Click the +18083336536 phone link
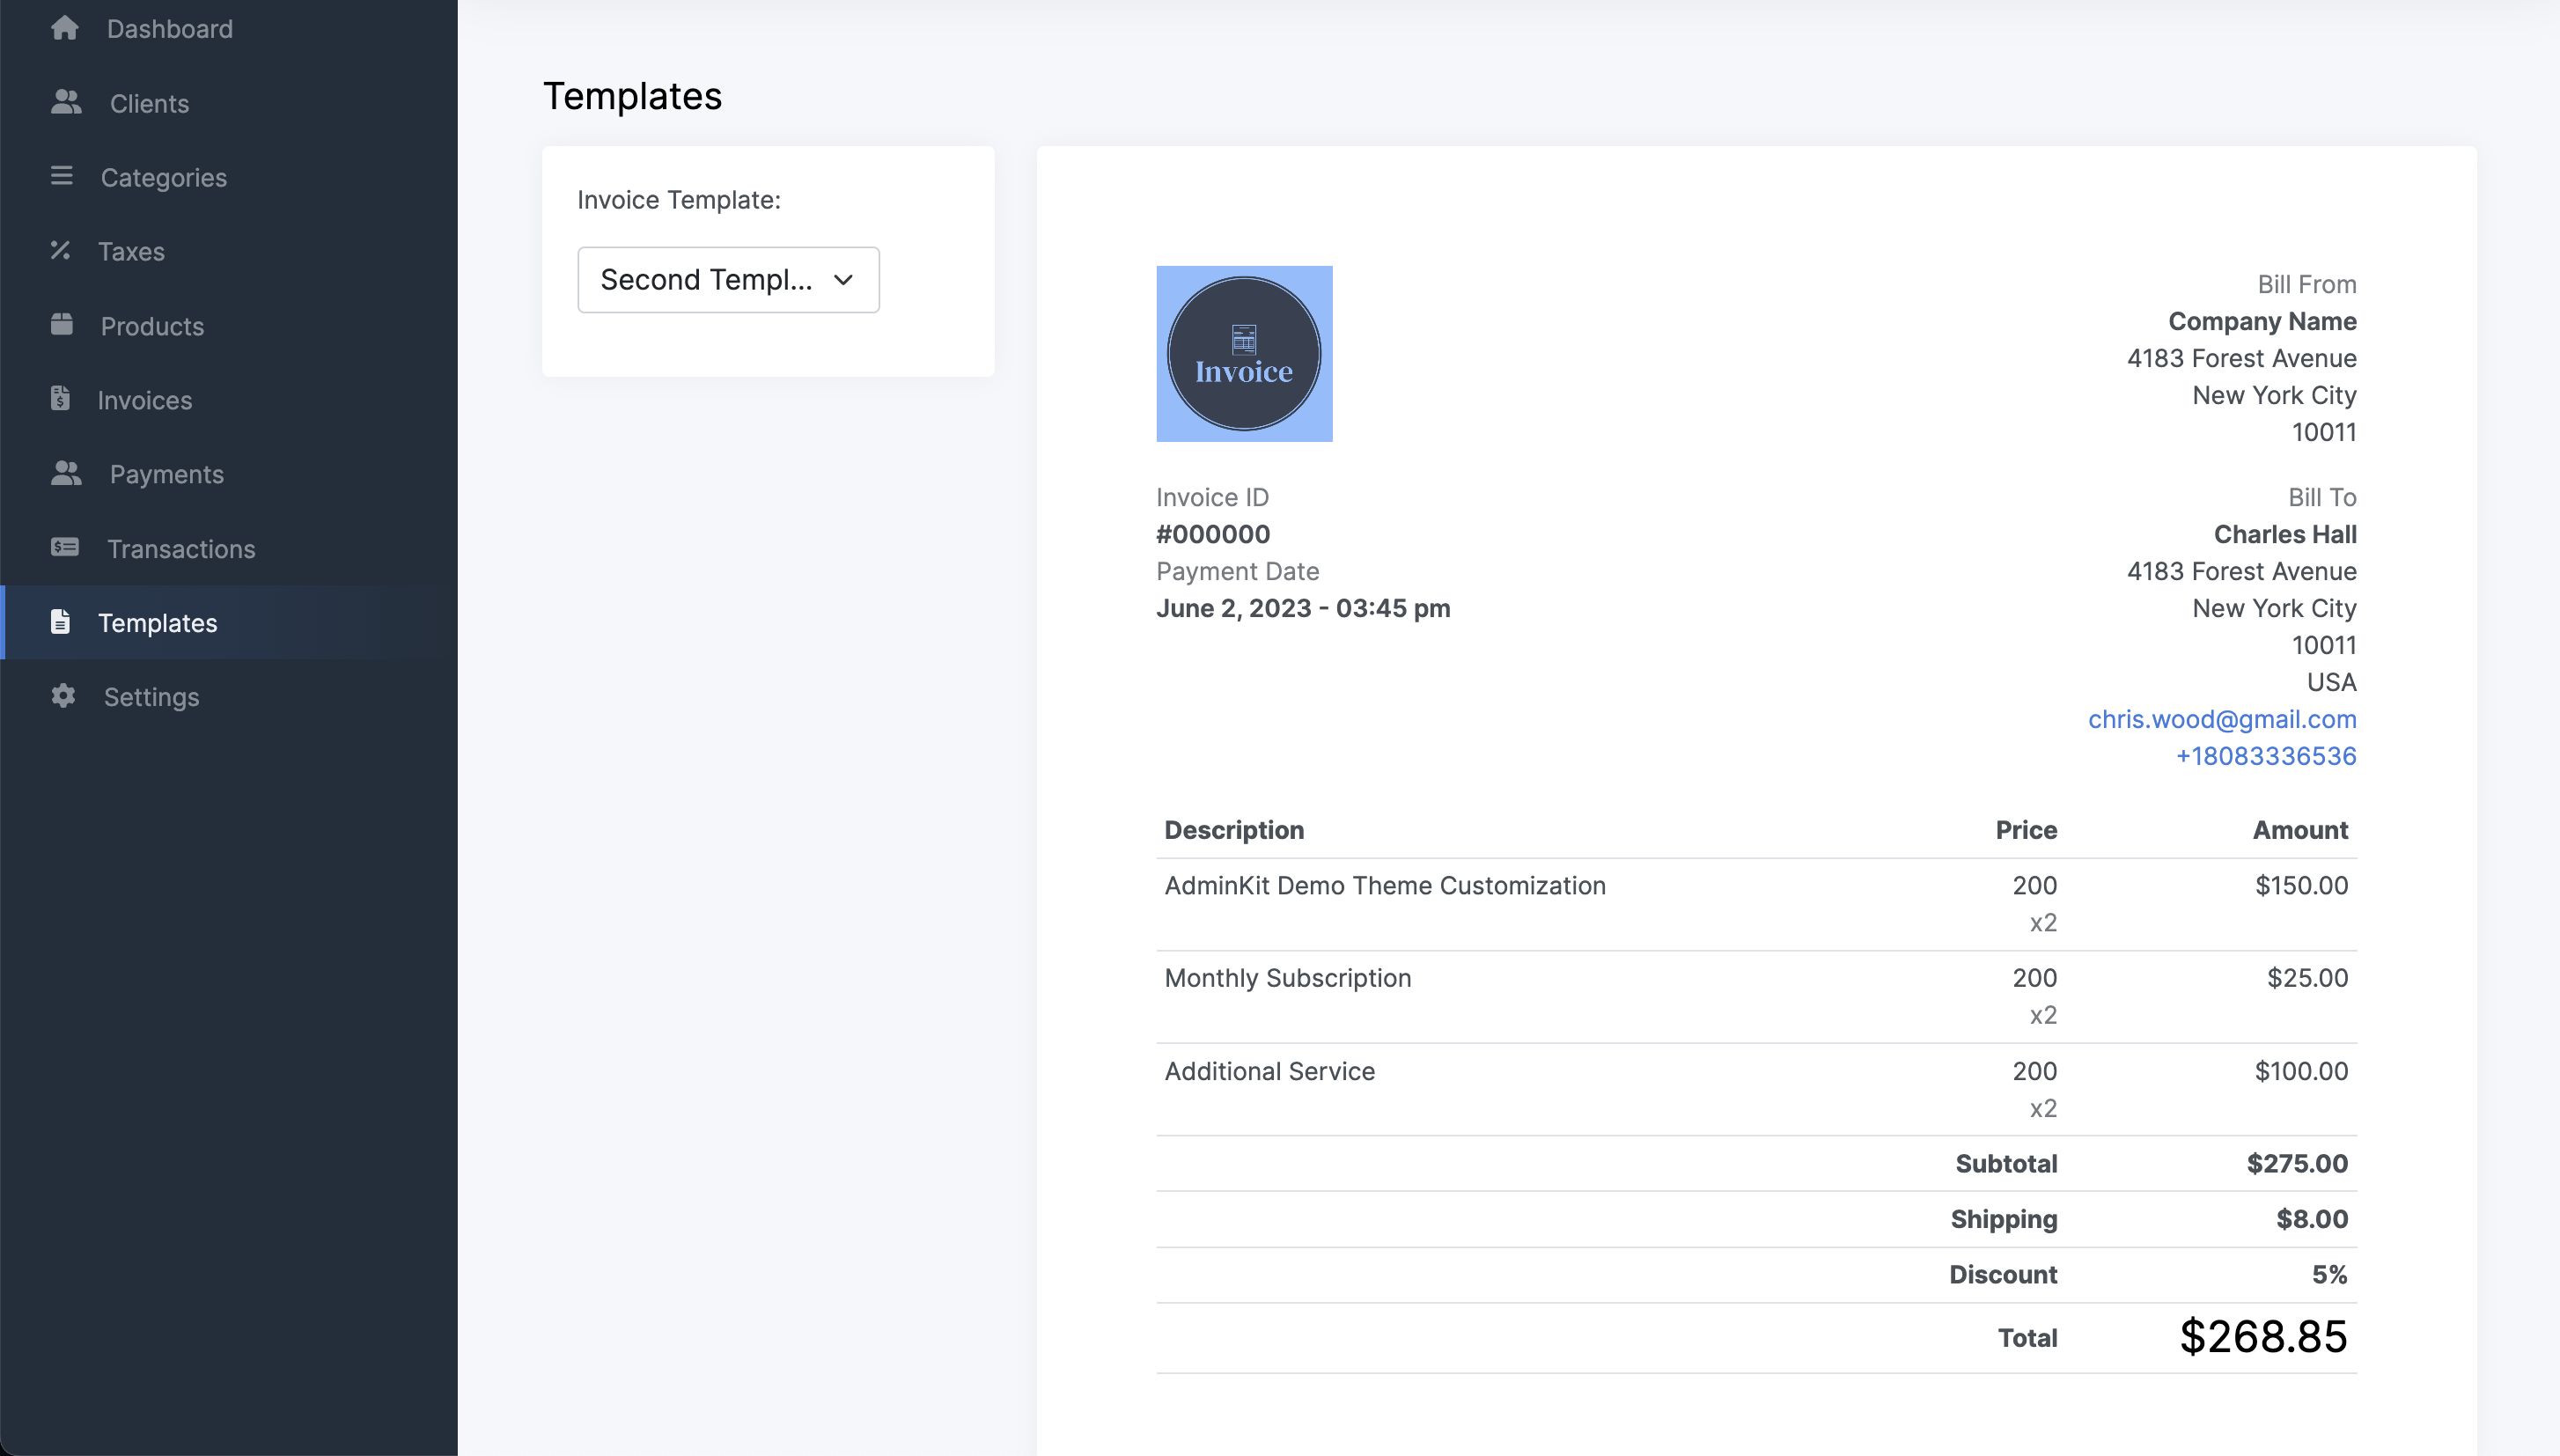The height and width of the screenshot is (1456, 2560). (2265, 756)
